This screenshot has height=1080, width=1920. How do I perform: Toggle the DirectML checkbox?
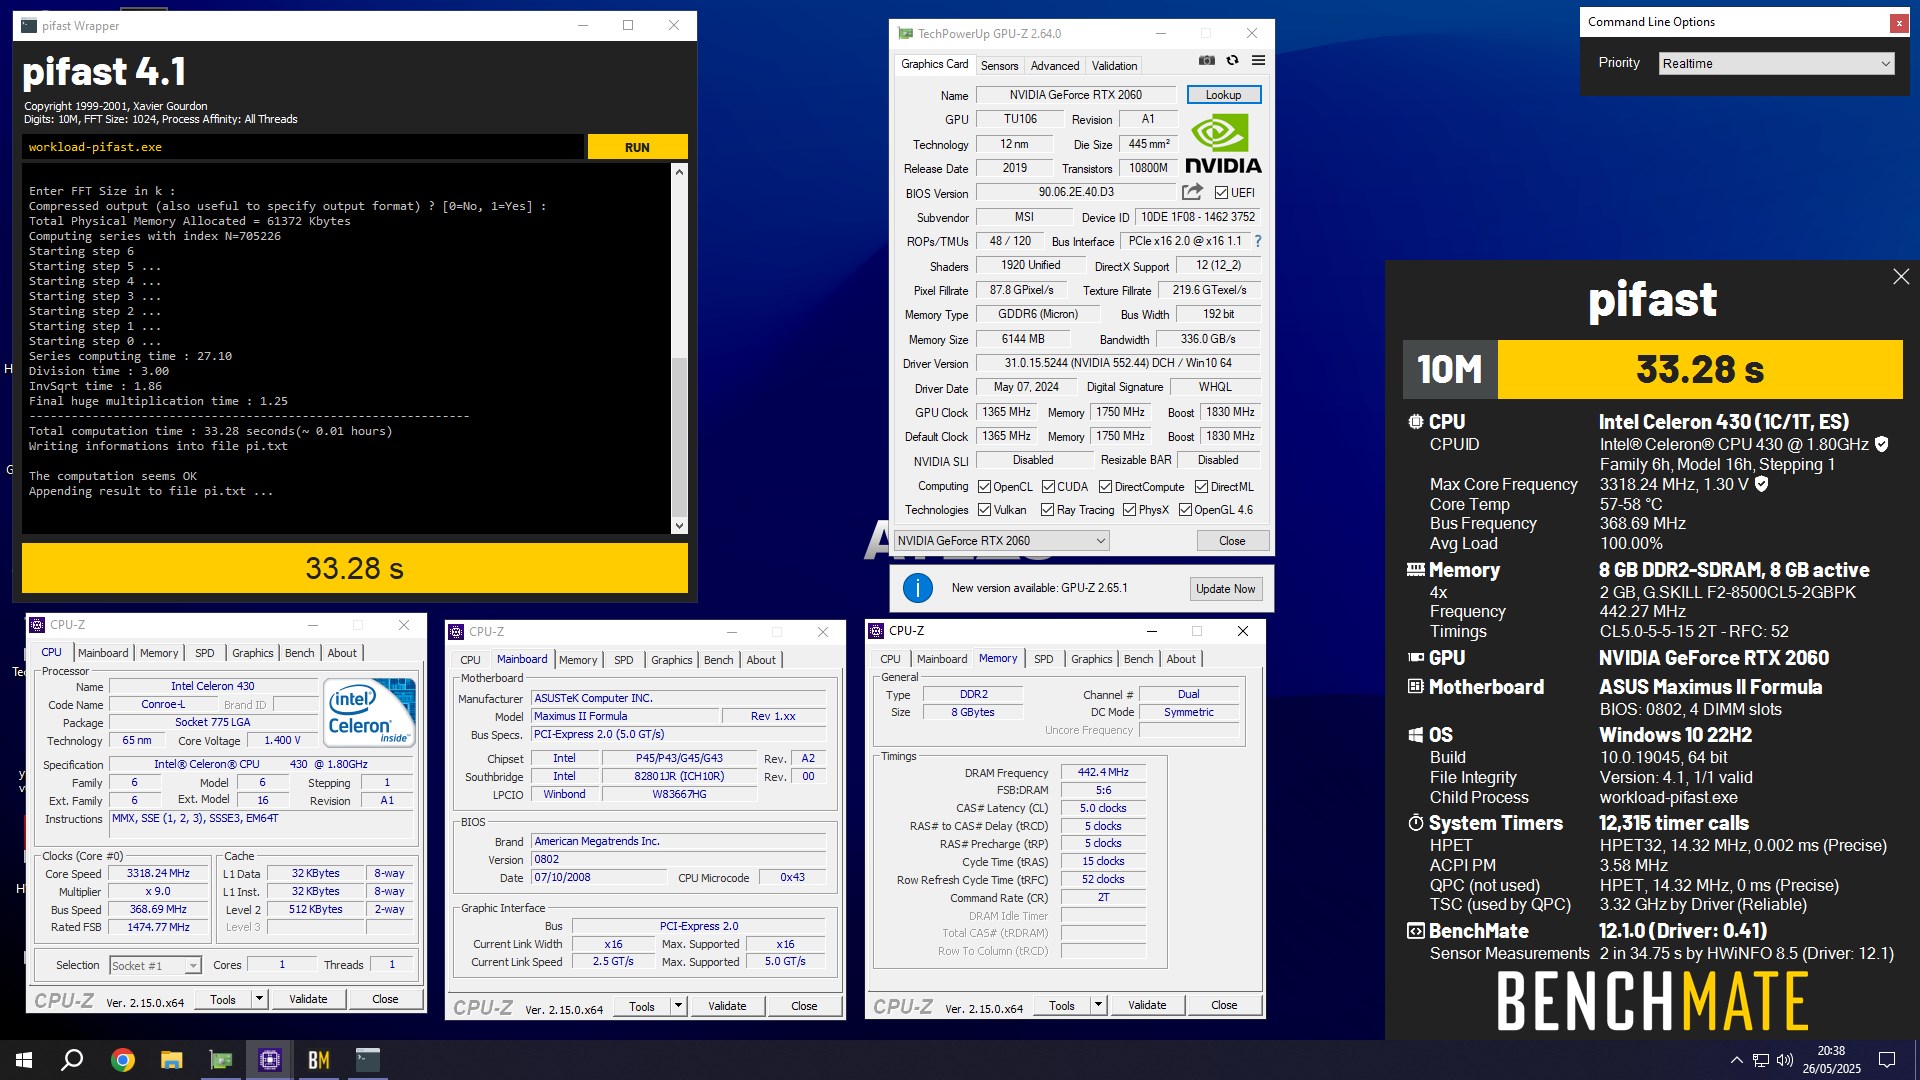coord(1201,487)
